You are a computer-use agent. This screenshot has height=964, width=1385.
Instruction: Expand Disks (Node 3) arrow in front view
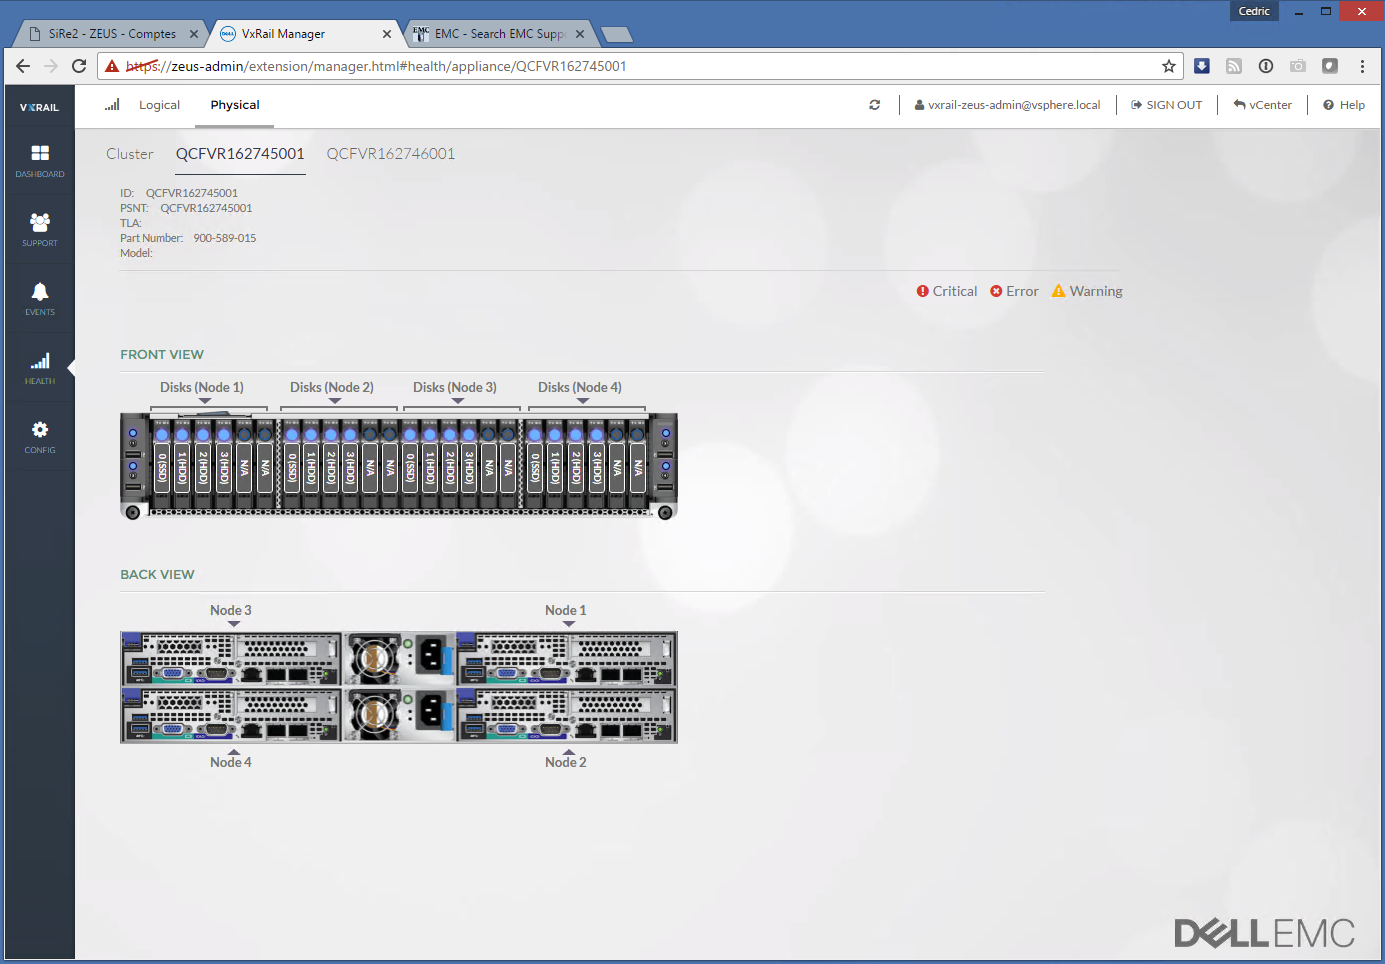[457, 401]
